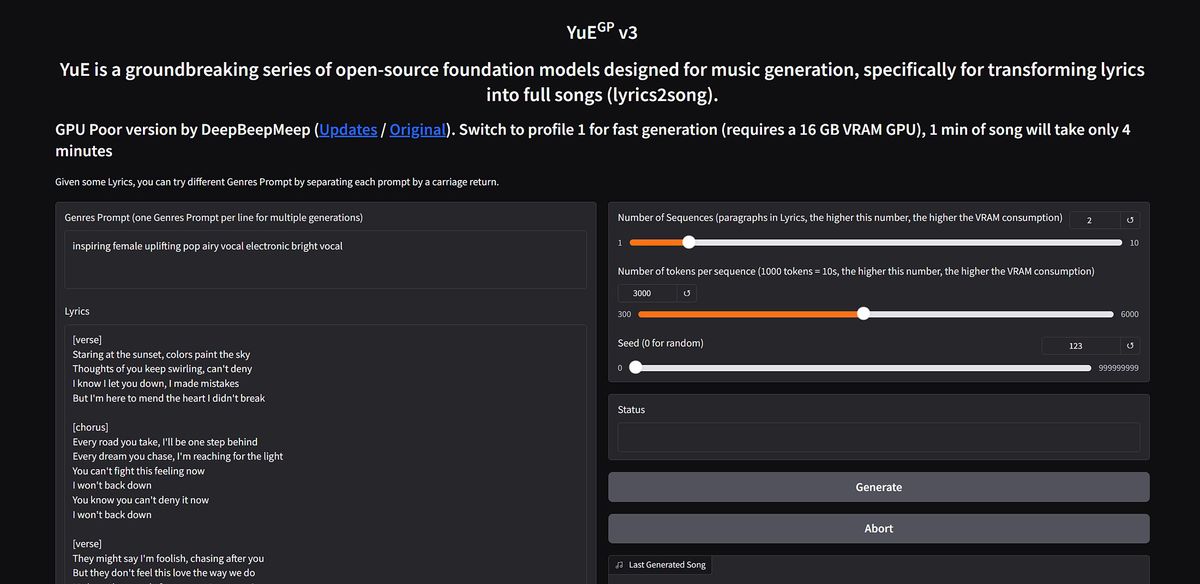Click lyric line 'I know I let you down, I made mistakes'
The image size is (1200, 584).
click(156, 383)
